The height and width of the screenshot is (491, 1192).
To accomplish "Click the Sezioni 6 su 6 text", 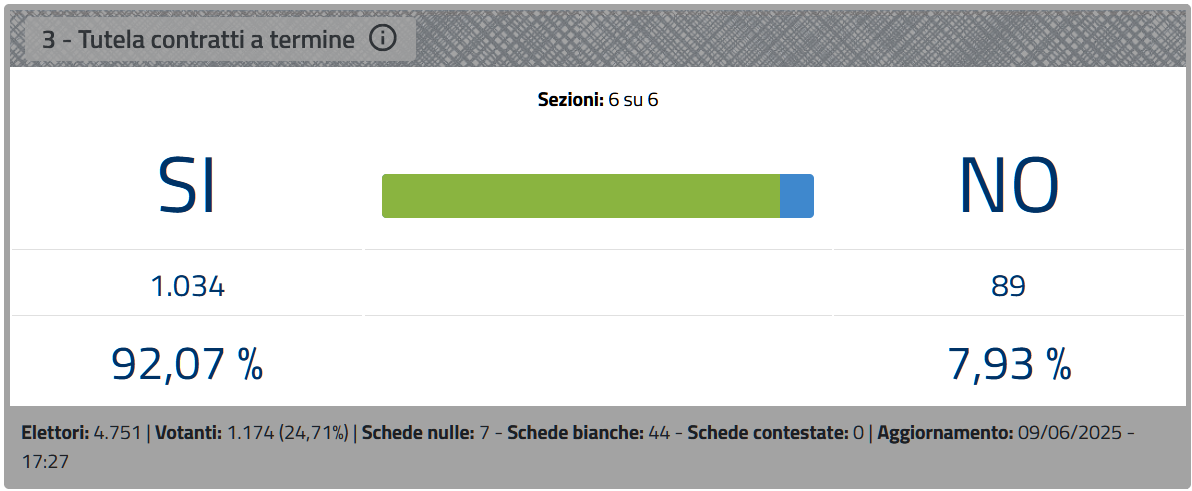I will tap(598, 100).
